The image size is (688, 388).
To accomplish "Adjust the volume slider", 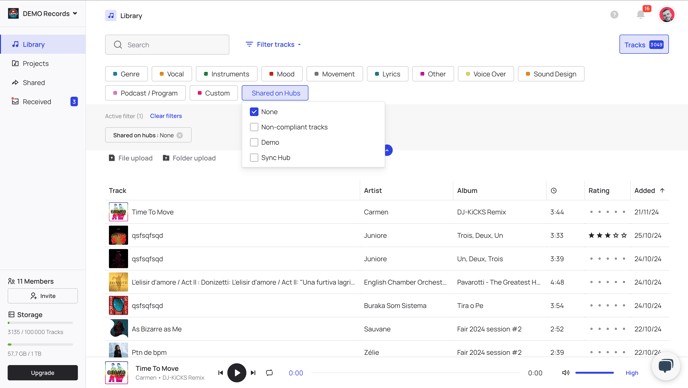I will pos(594,373).
